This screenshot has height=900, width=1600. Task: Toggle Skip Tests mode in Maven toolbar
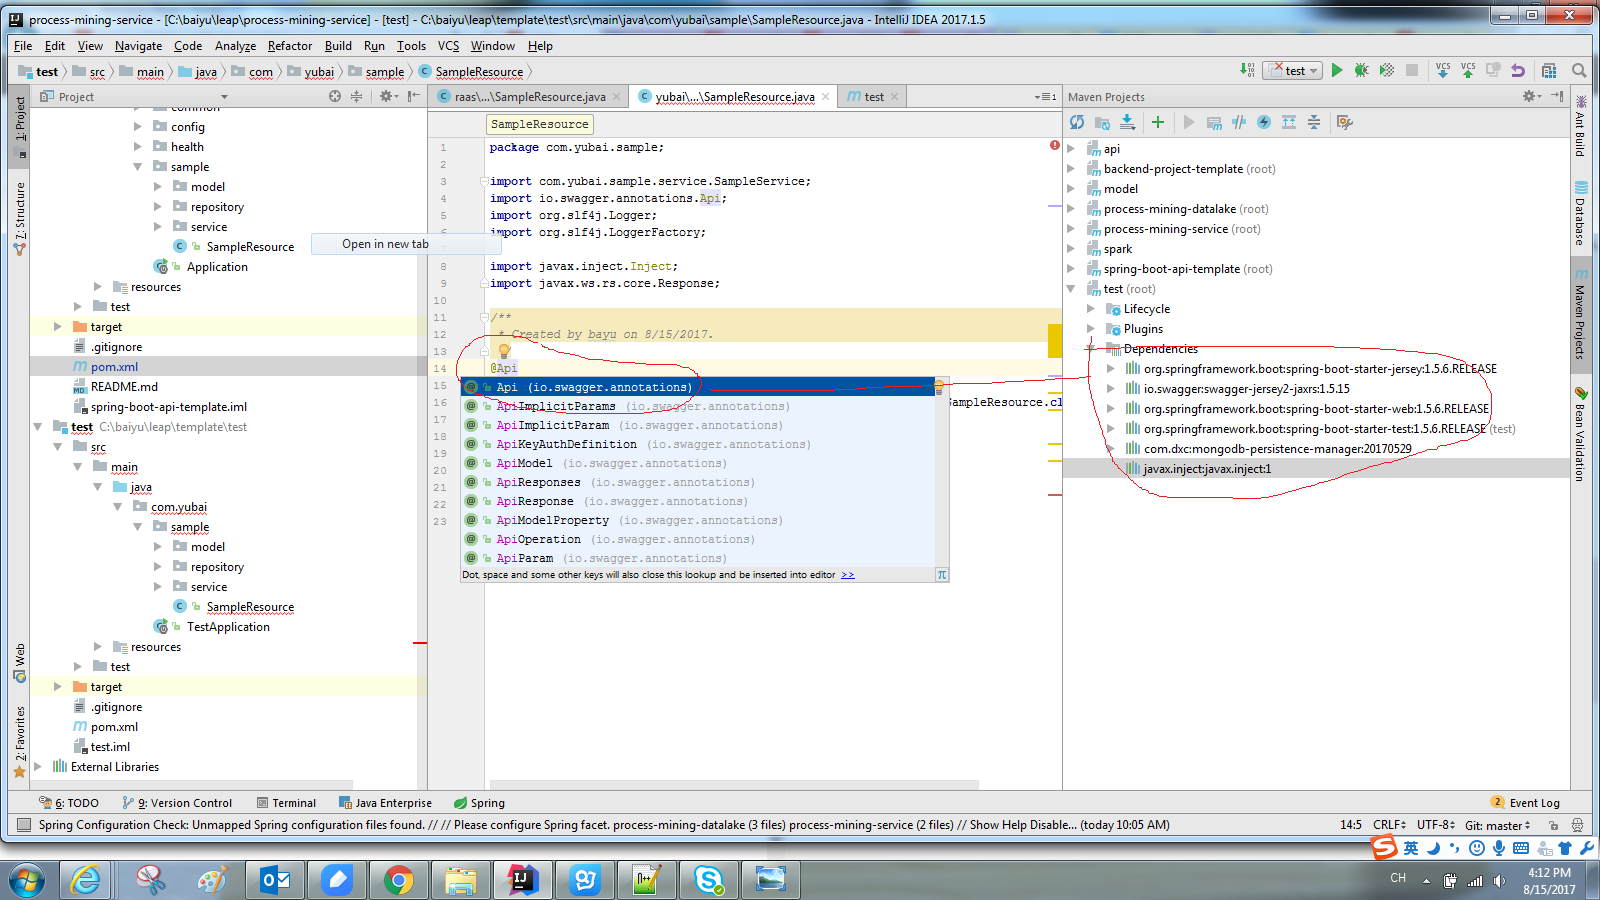[1264, 122]
